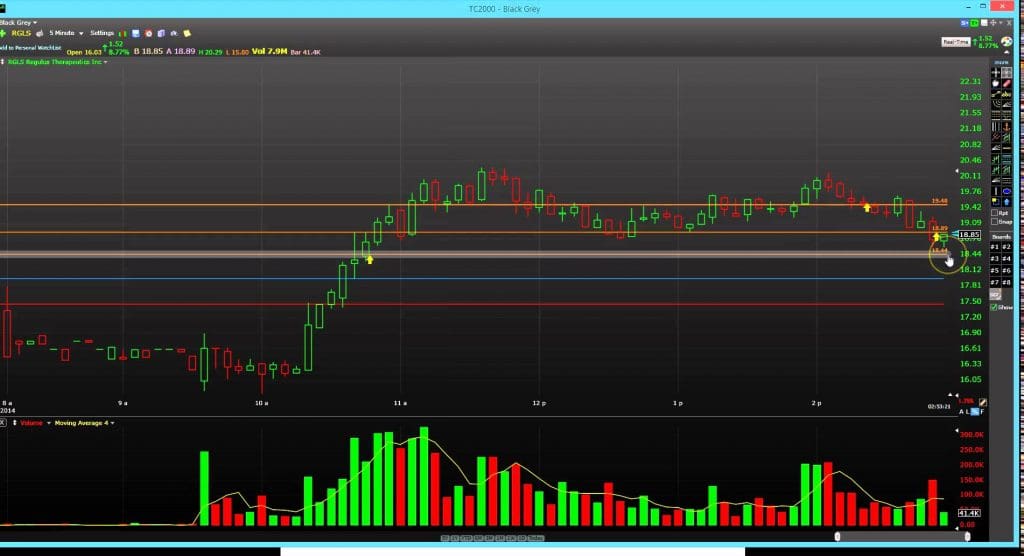Select the red eraser tool
The width and height of the screenshot is (1024, 556).
click(x=1006, y=84)
